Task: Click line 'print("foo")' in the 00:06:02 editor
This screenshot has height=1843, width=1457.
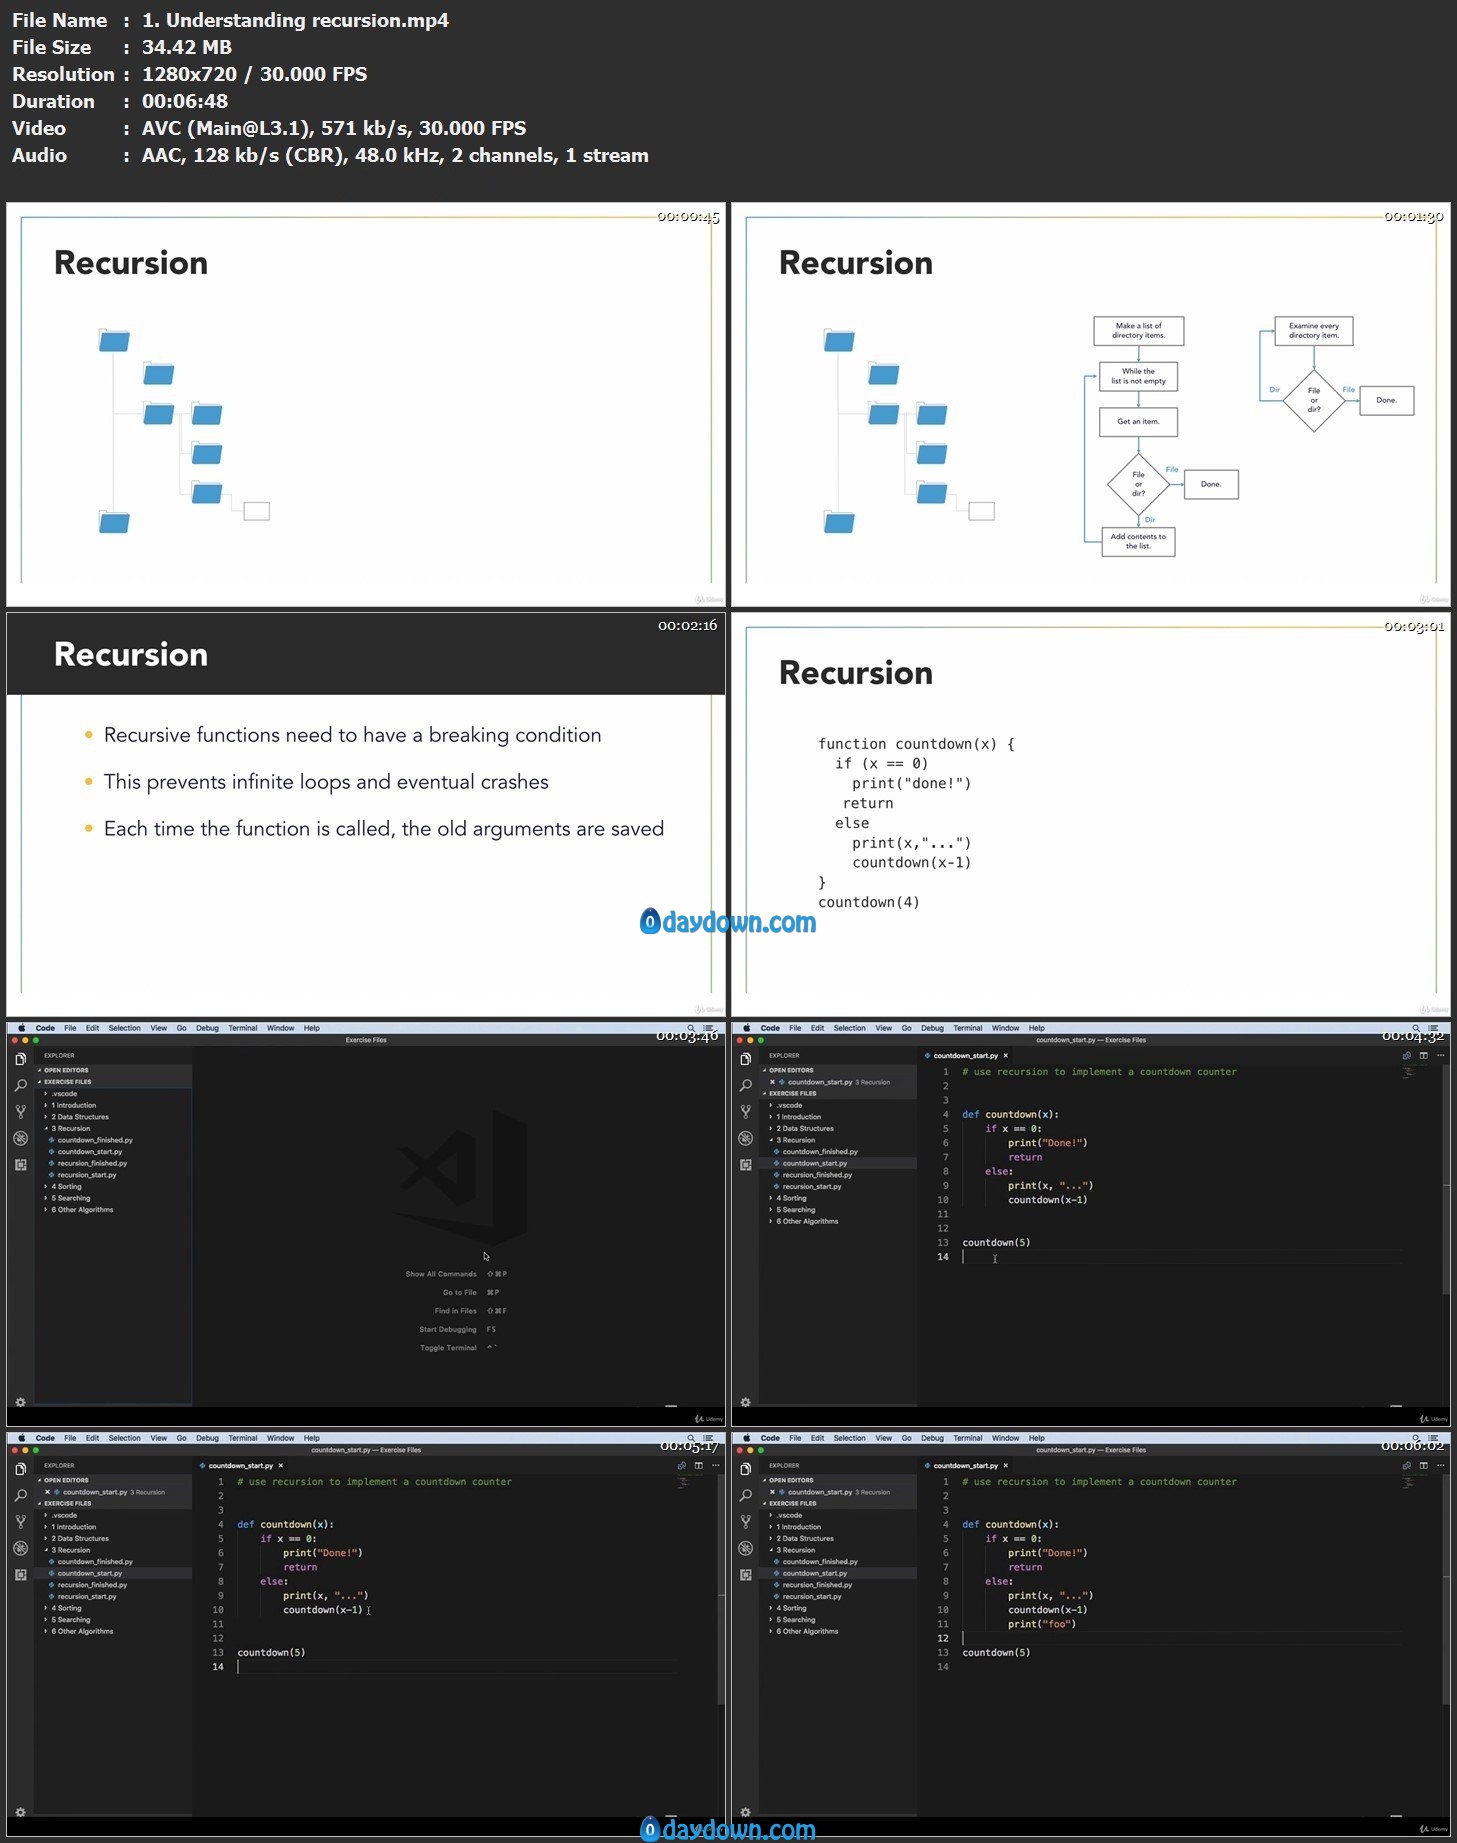Action: click(x=1042, y=1624)
